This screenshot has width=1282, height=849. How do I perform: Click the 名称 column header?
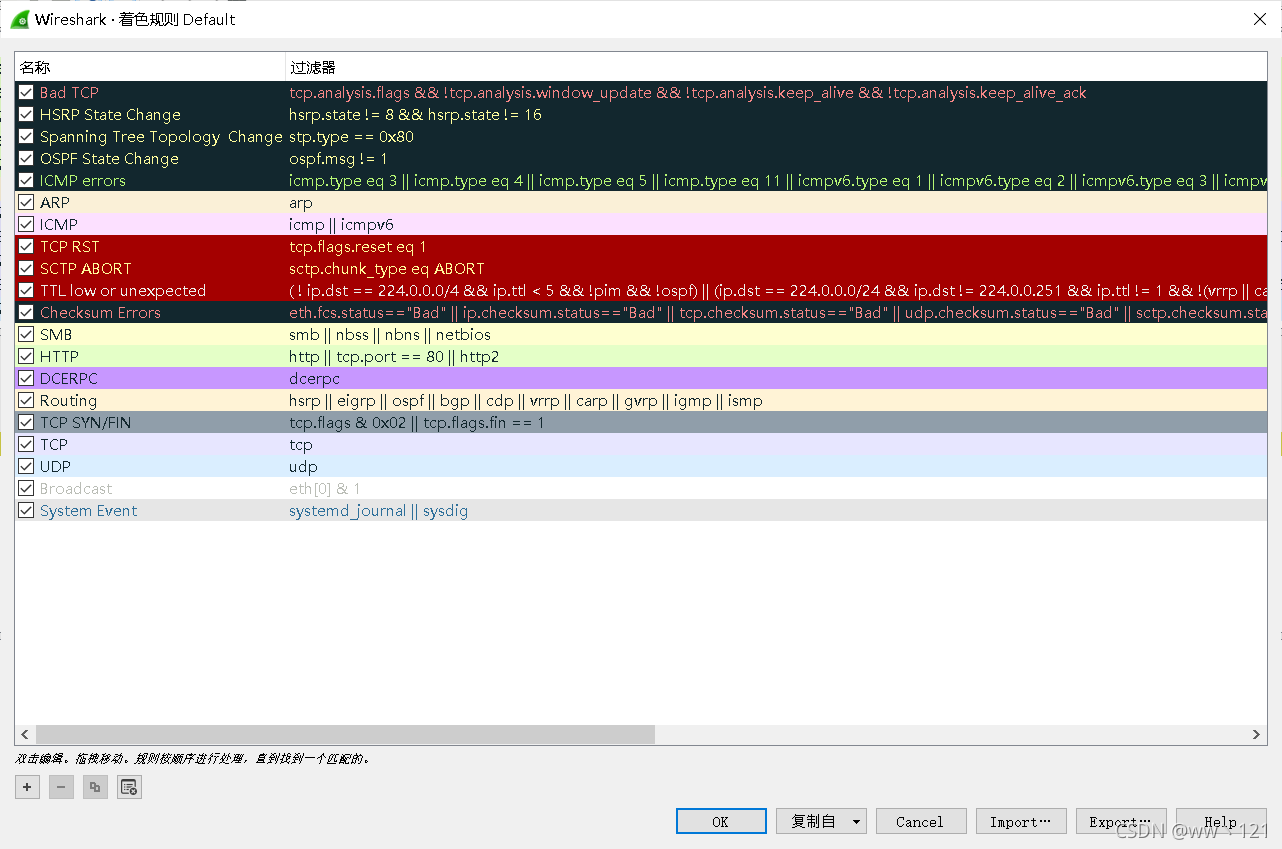coord(35,68)
